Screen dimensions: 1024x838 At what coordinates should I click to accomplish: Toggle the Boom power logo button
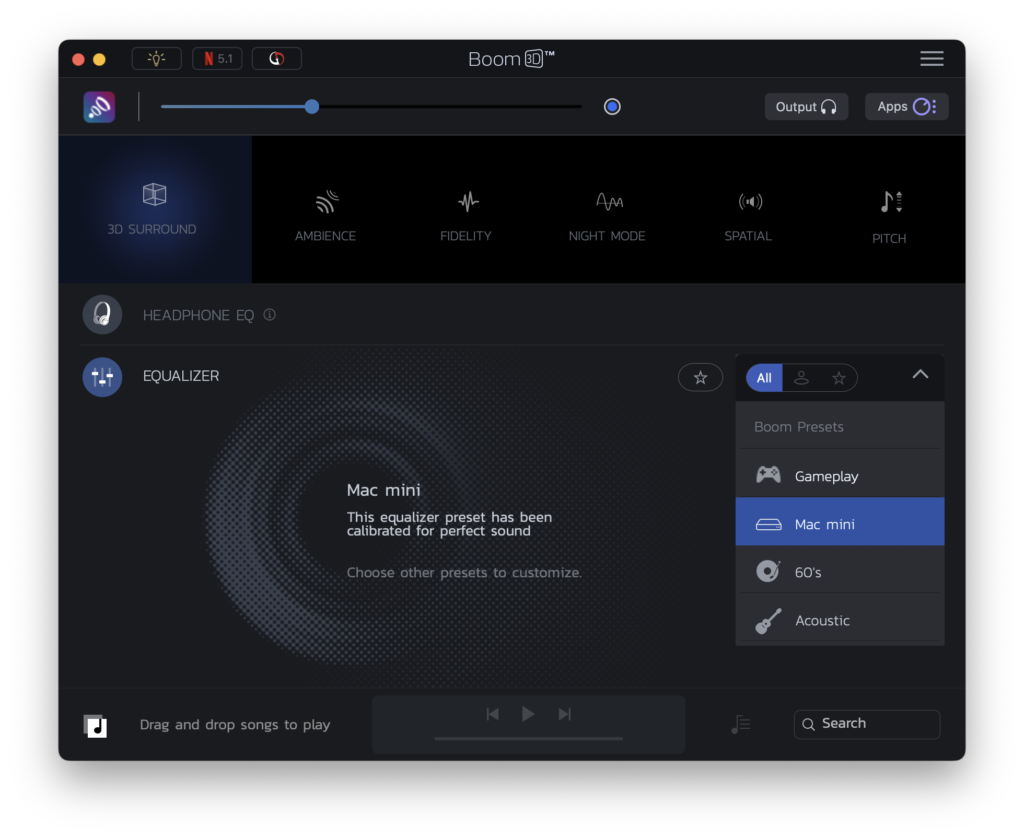99,107
